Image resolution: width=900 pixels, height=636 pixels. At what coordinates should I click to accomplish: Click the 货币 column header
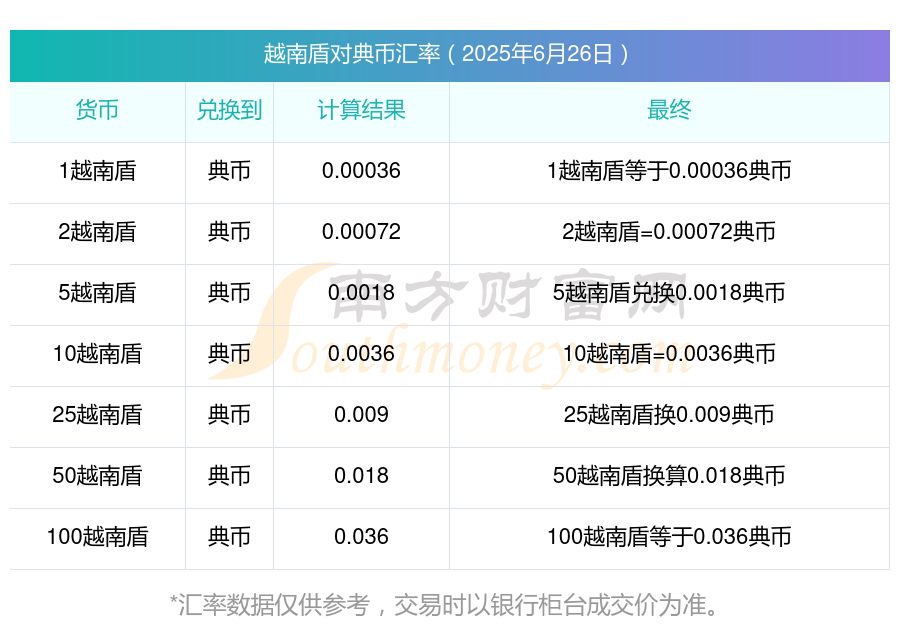[97, 110]
